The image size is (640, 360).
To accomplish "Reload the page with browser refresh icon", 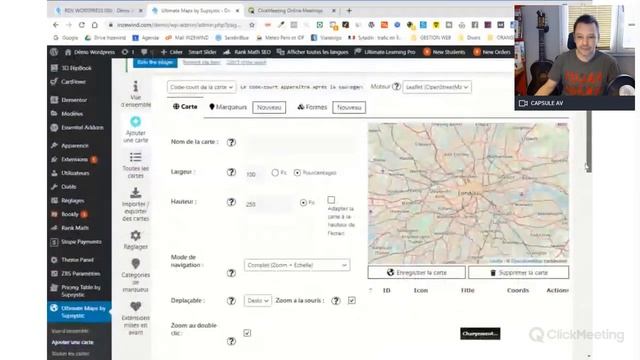I will pos(82,25).
